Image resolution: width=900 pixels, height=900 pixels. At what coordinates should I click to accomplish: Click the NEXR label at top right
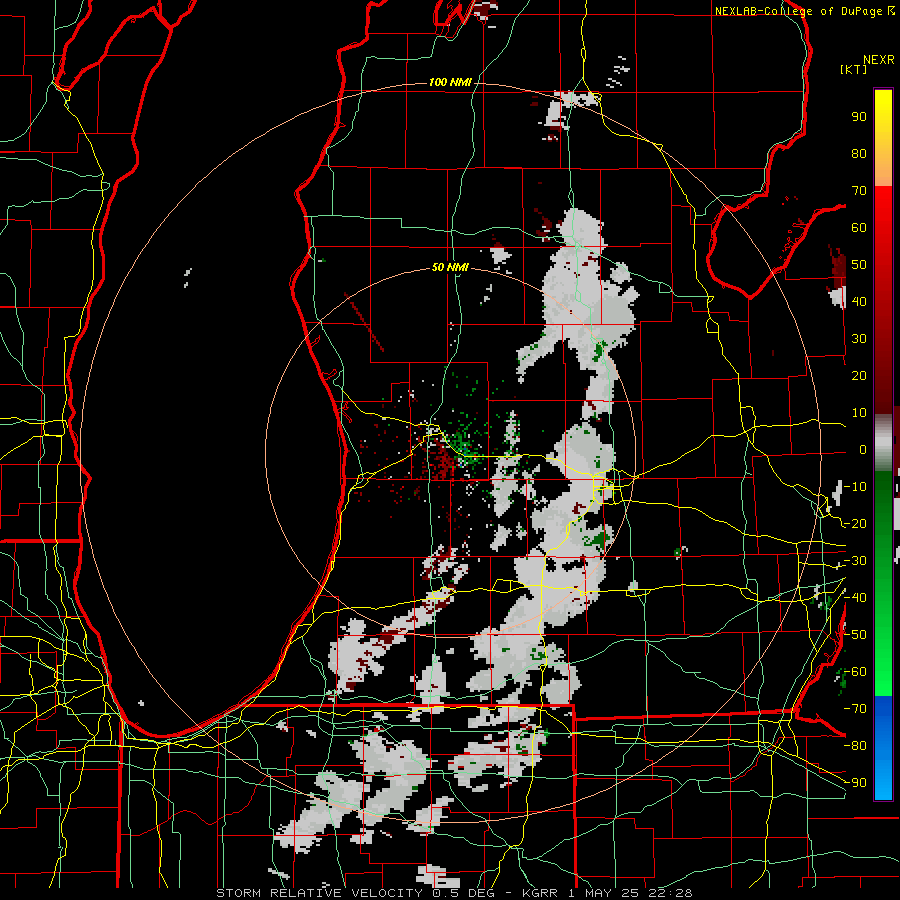(879, 60)
